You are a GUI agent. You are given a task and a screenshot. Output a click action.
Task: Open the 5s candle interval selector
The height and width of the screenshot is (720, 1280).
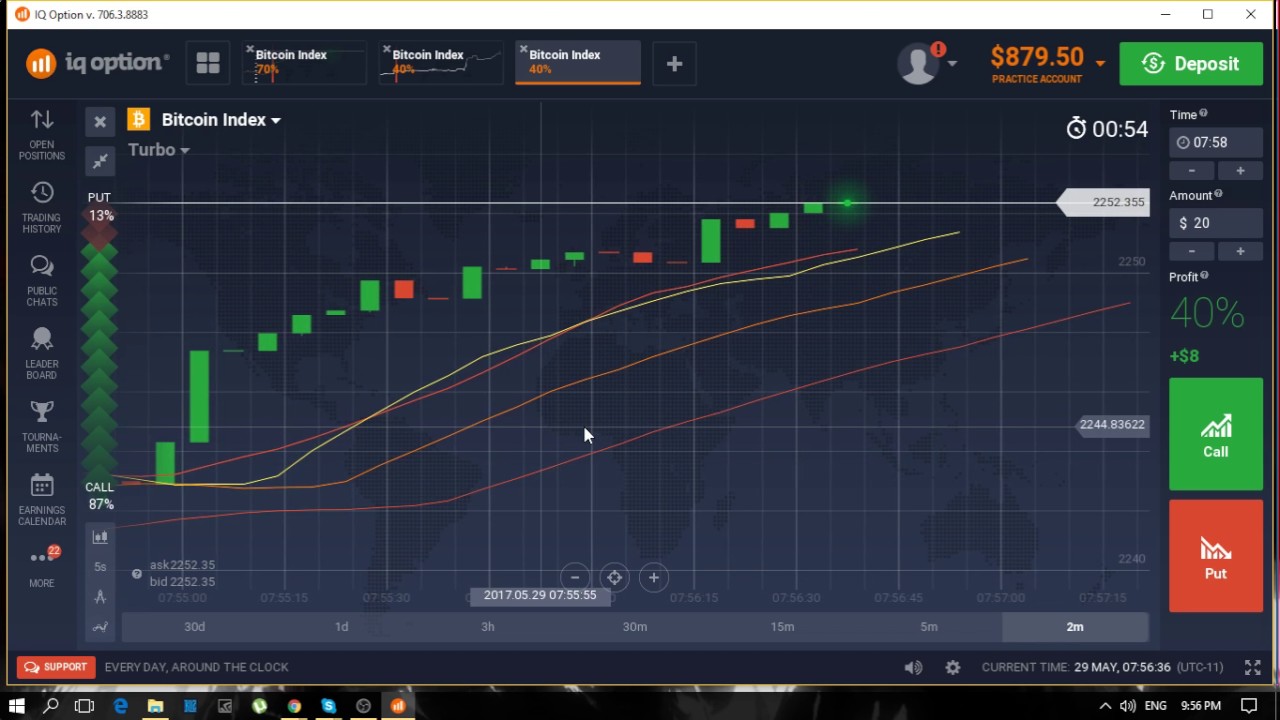100,567
